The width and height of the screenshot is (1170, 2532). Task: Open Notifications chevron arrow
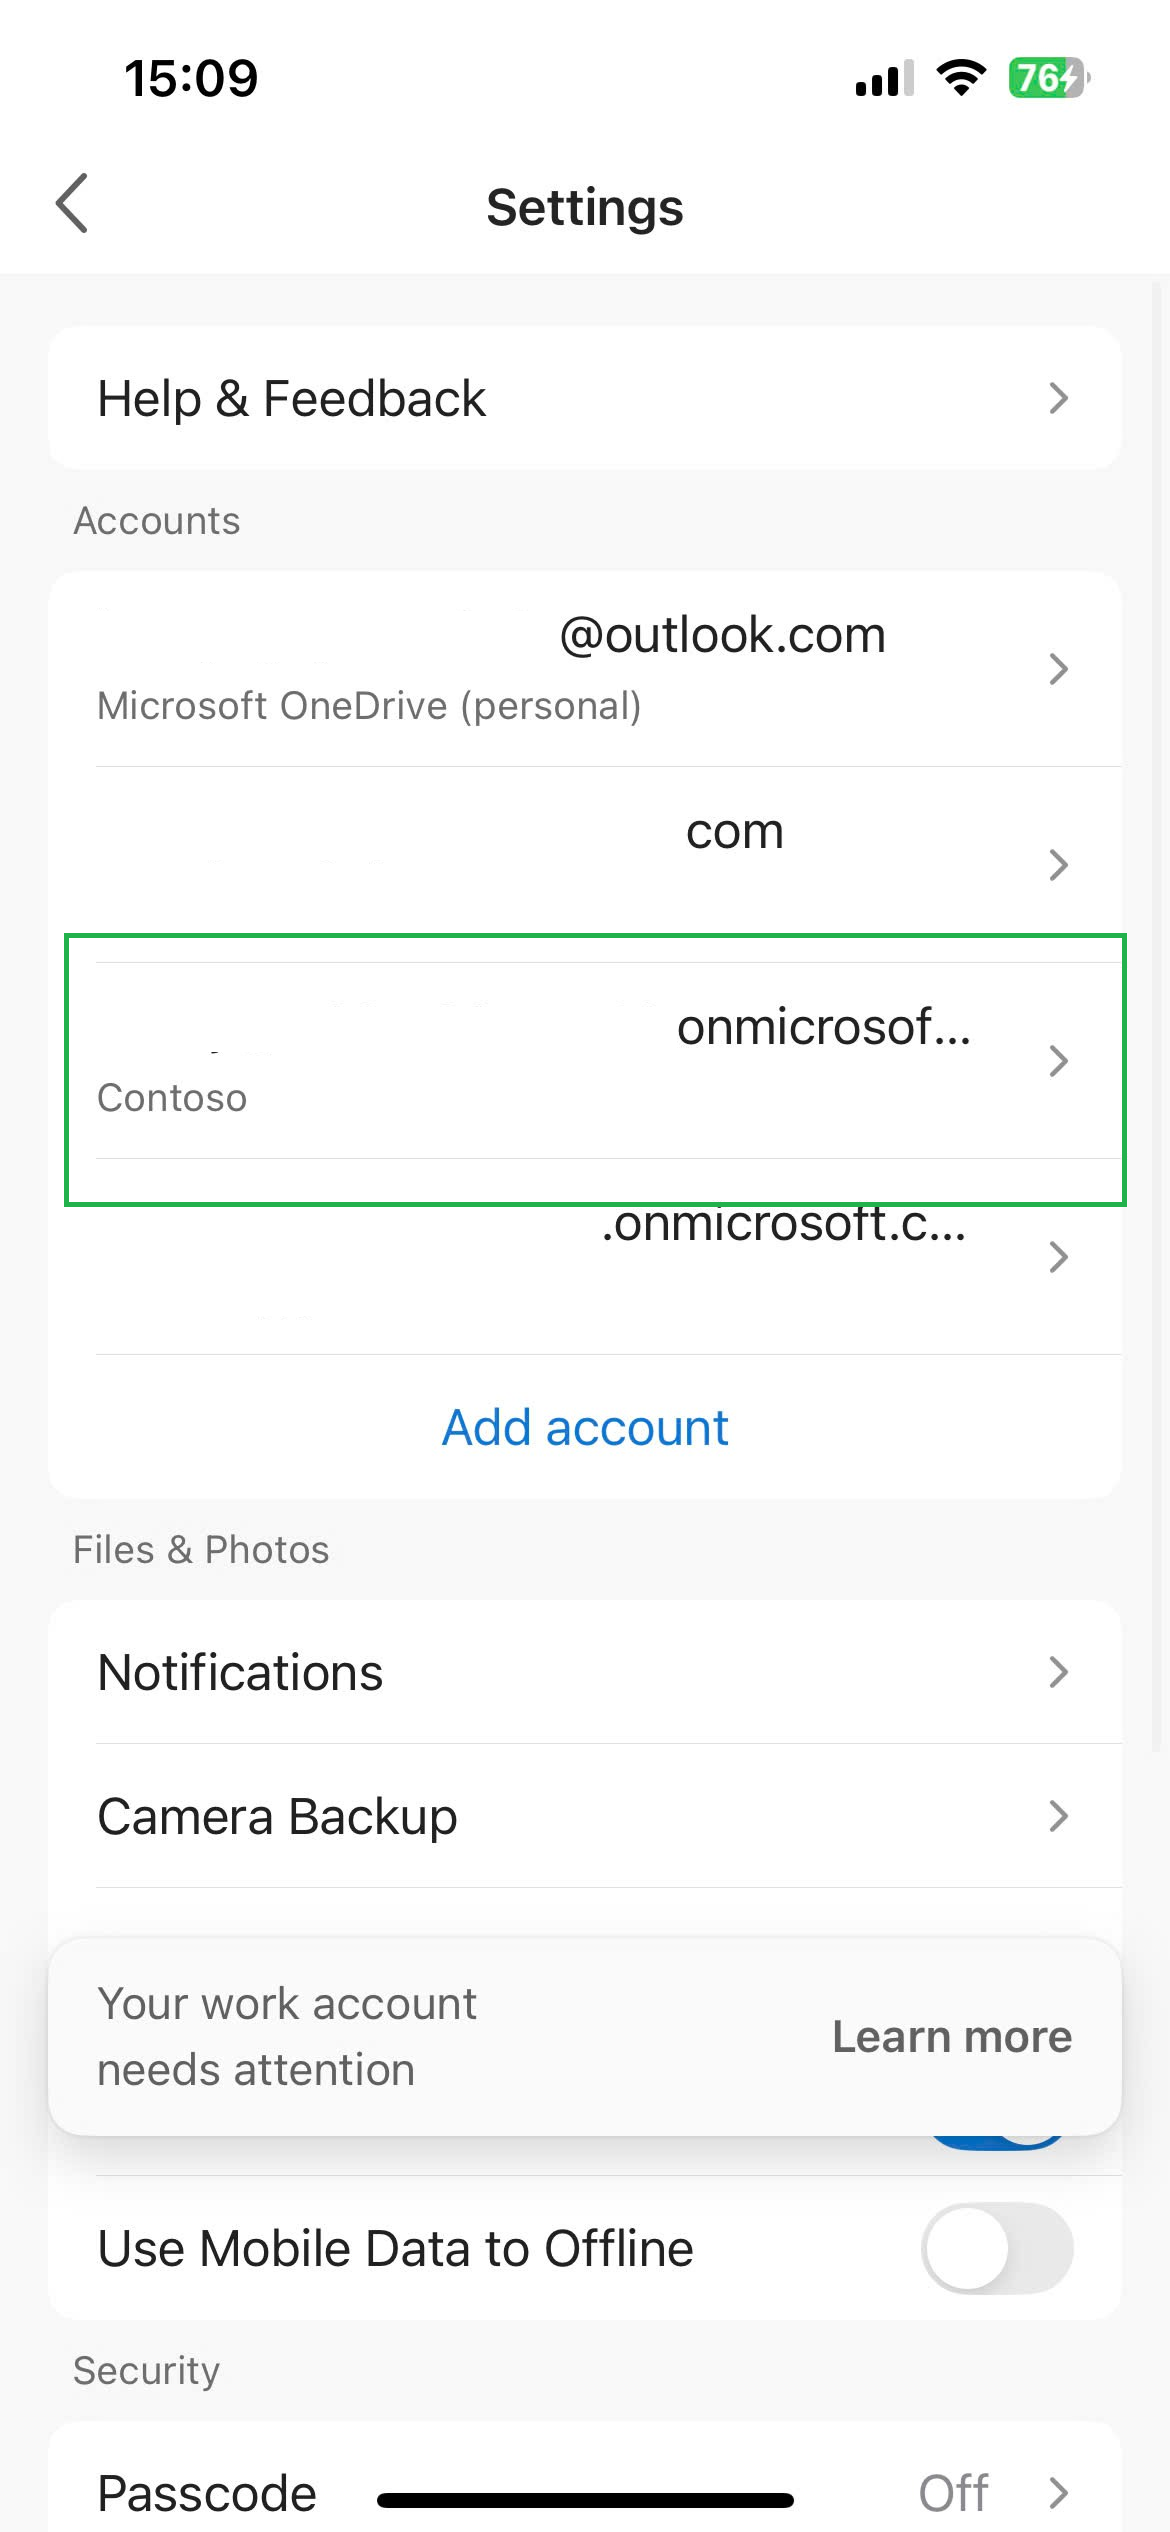(x=1059, y=1672)
